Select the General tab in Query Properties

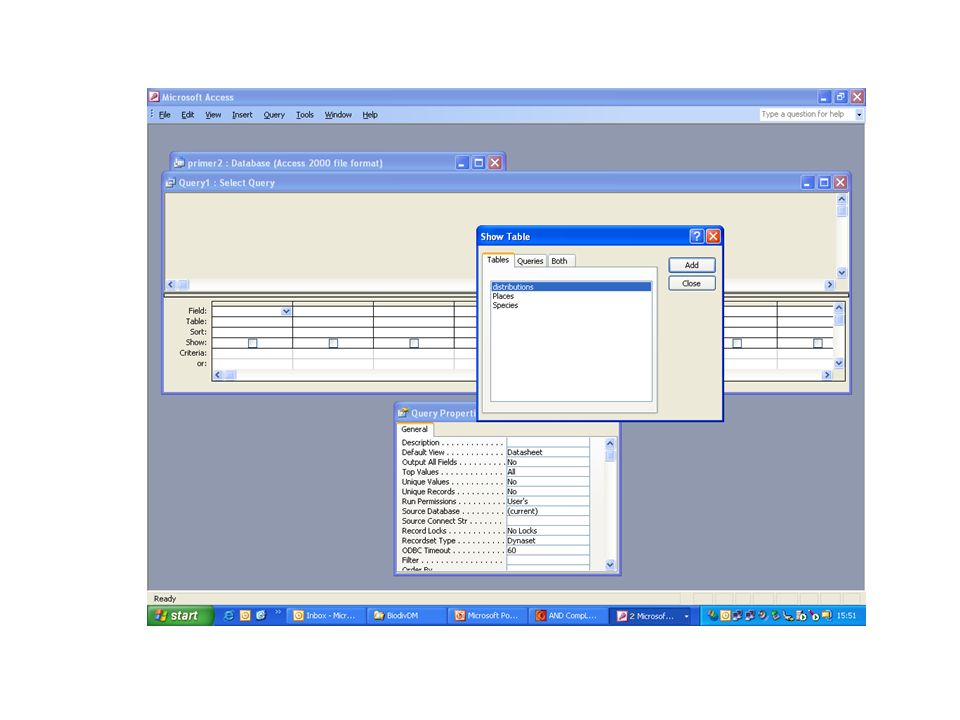click(x=414, y=429)
